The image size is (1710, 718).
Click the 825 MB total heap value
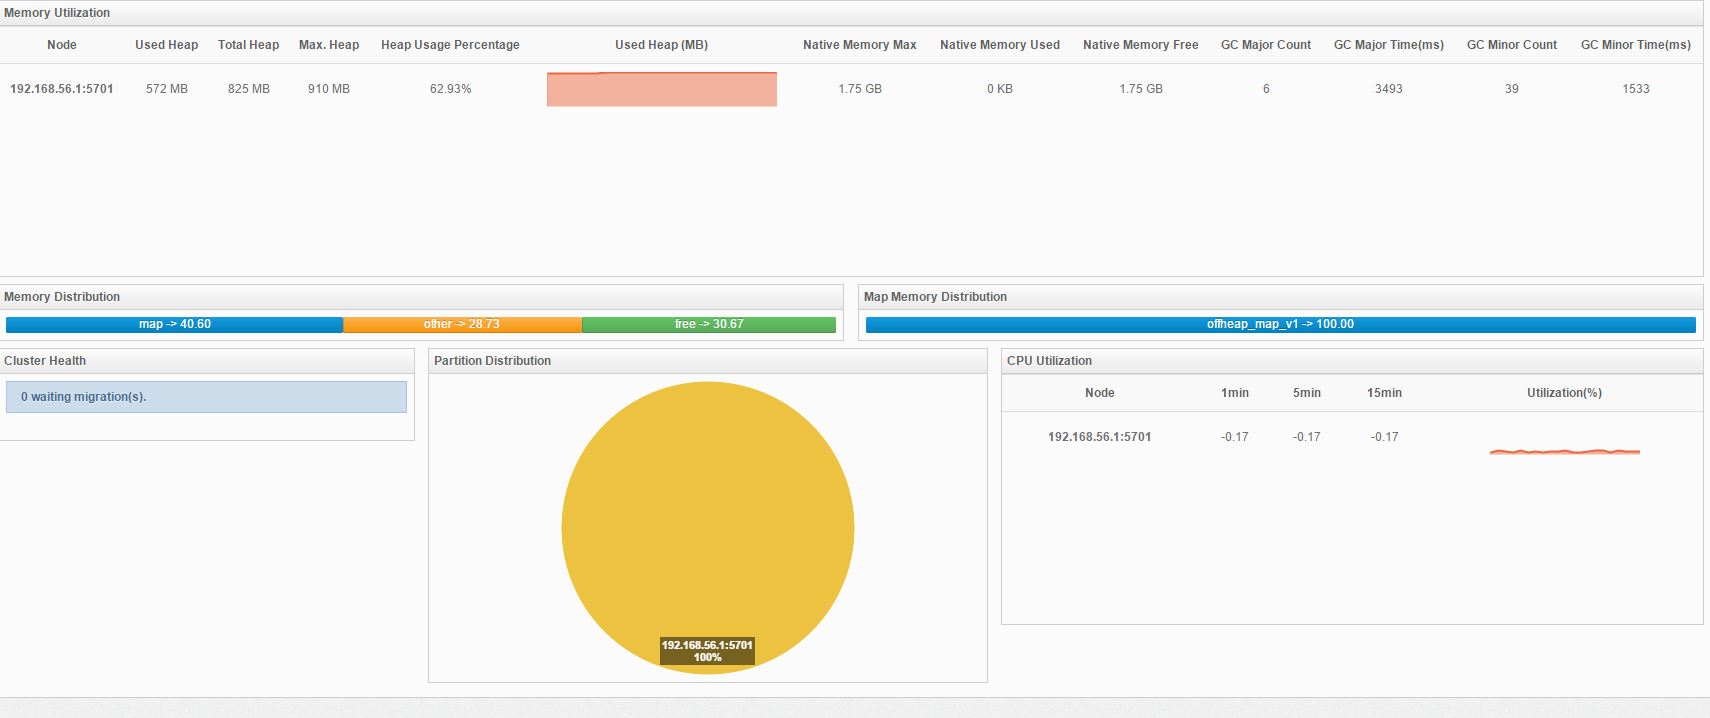click(x=249, y=89)
